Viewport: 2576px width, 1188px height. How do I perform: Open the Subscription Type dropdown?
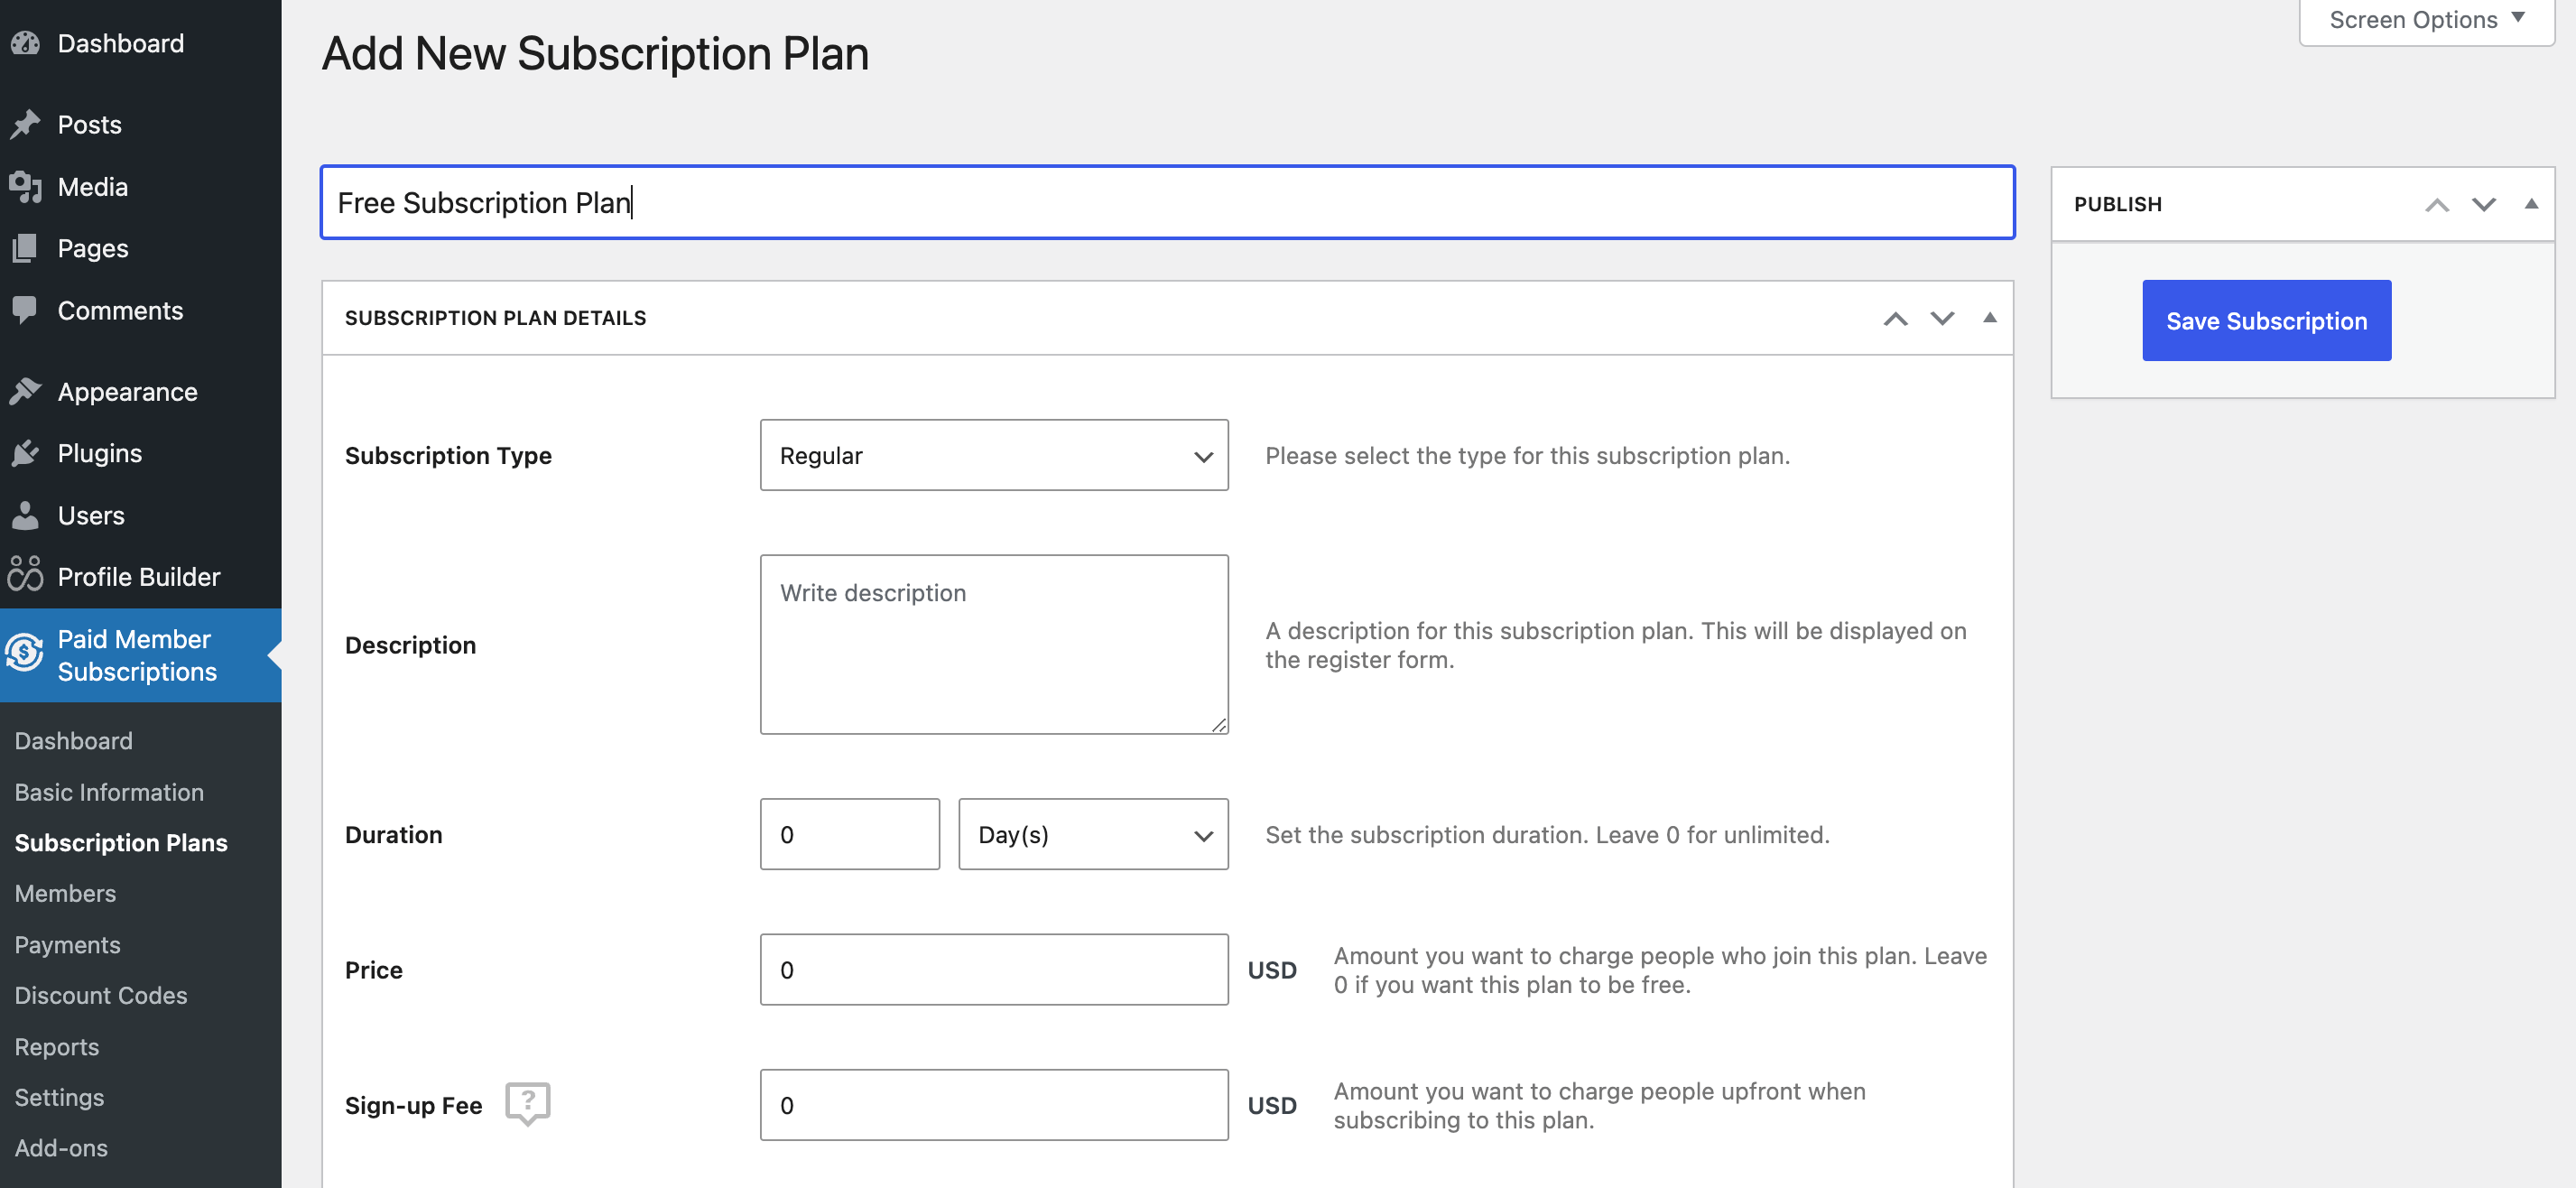(994, 455)
